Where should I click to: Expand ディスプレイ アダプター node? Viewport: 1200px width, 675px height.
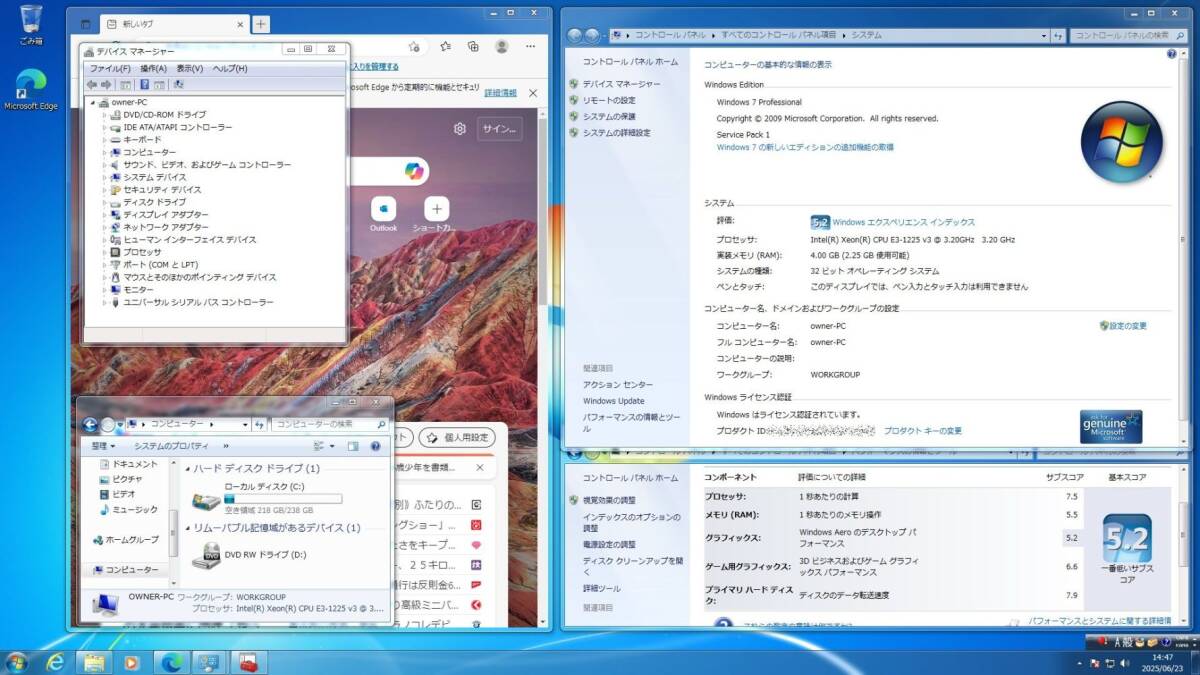pyautogui.click(x=104, y=215)
